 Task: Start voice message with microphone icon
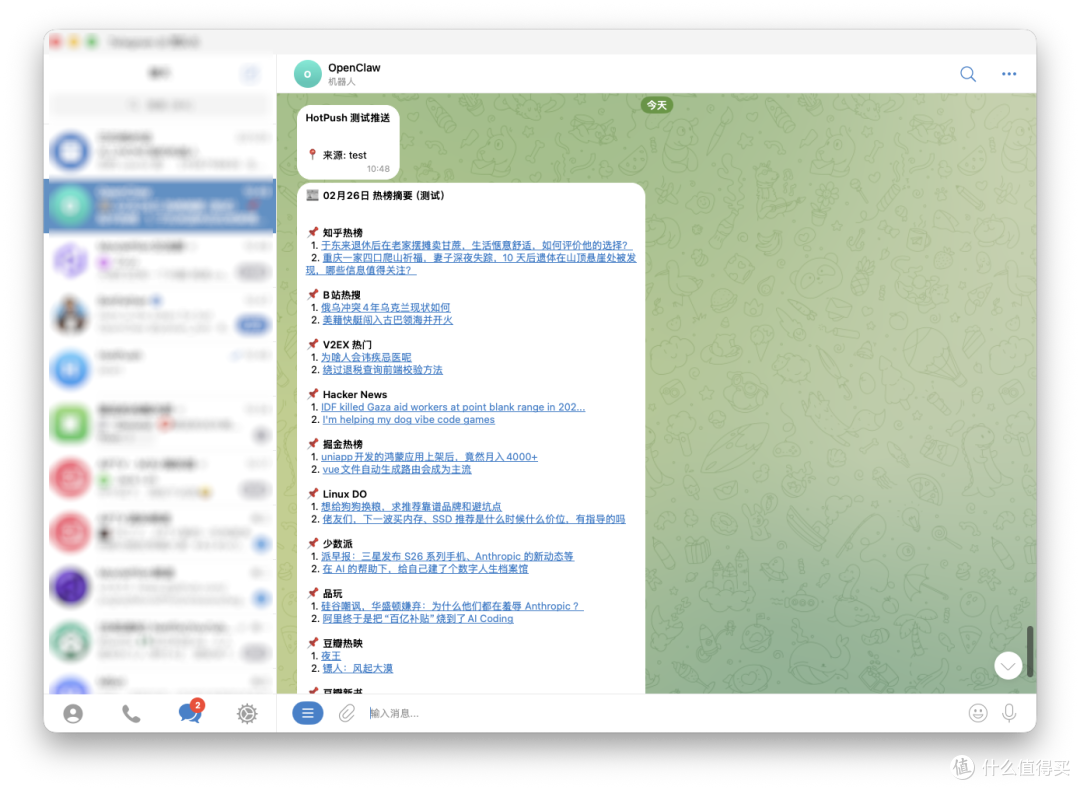click(1009, 713)
